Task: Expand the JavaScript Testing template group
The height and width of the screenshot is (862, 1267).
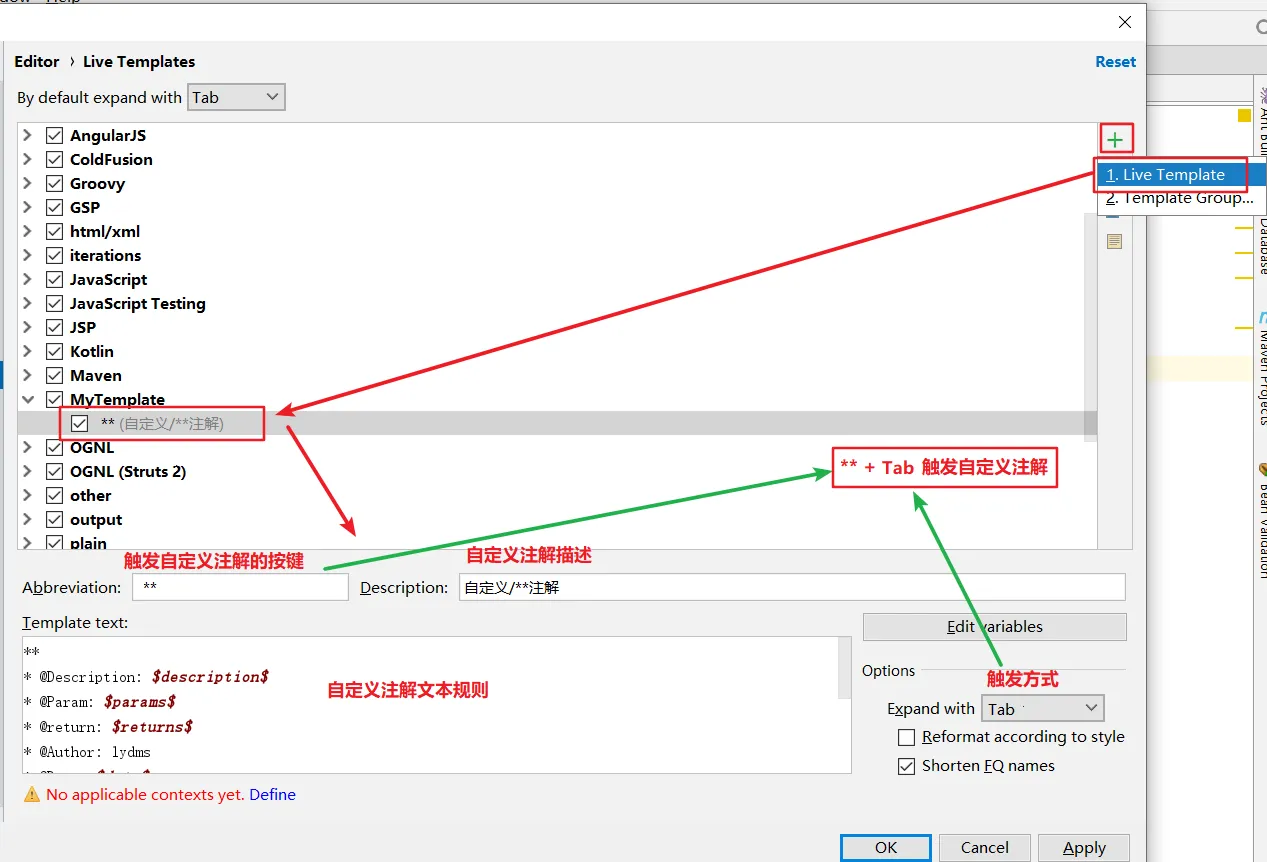Action: click(x=28, y=303)
